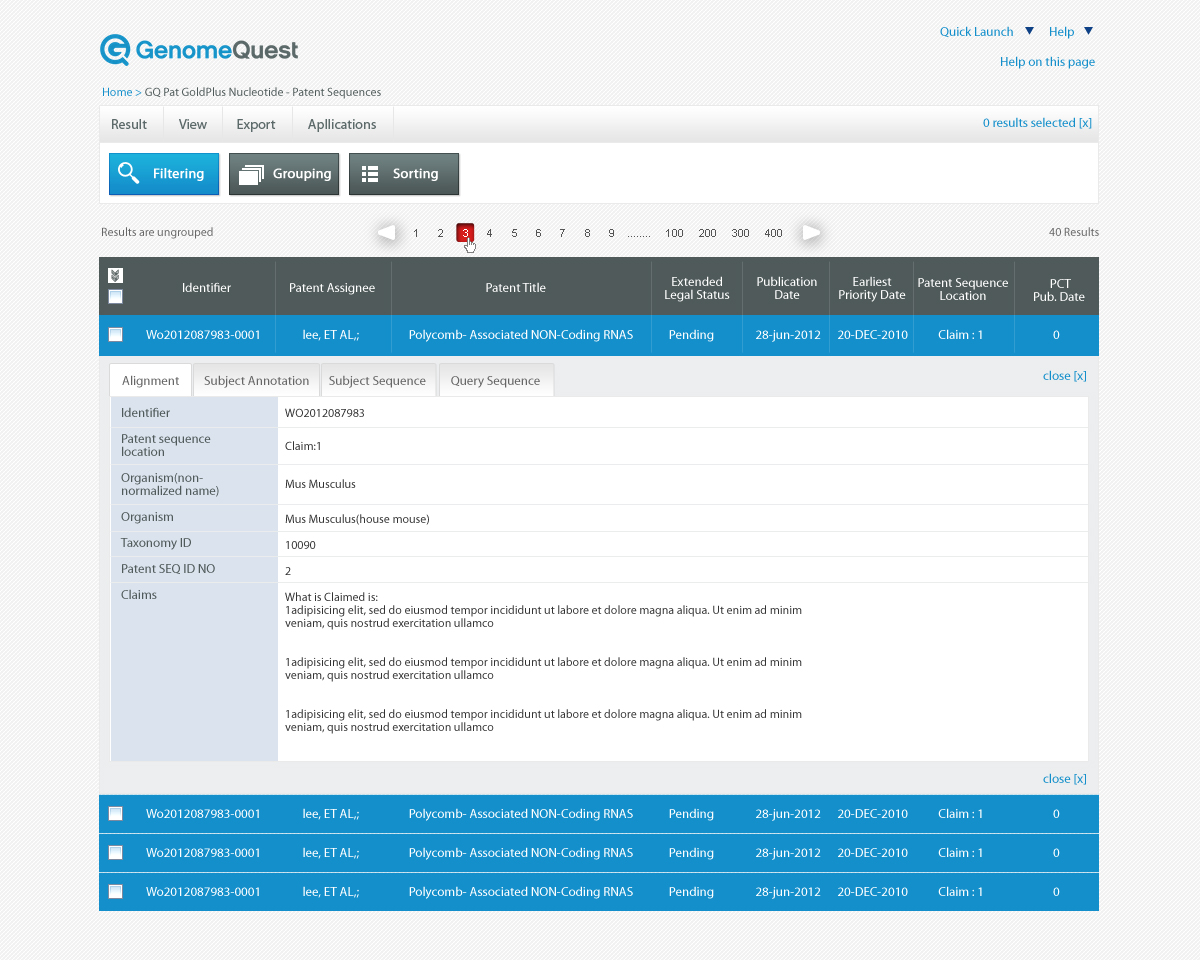This screenshot has width=1200, height=960.
Task: Switch to the Subject Sequence tab
Action: pyautogui.click(x=377, y=381)
